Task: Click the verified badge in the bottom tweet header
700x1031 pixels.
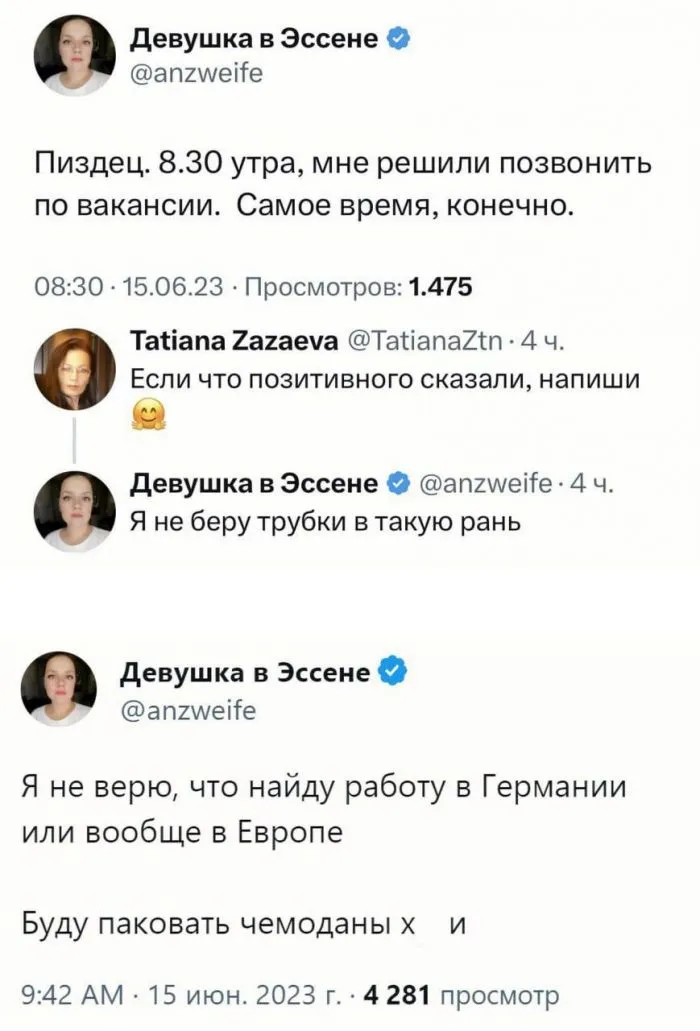Action: coord(393,673)
